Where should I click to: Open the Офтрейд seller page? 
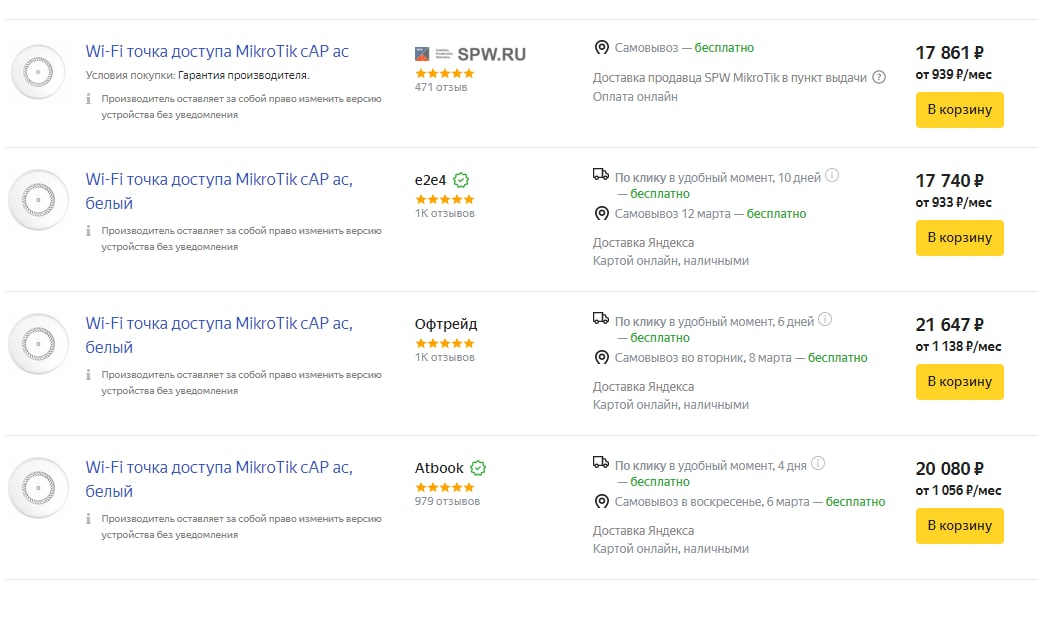(446, 324)
